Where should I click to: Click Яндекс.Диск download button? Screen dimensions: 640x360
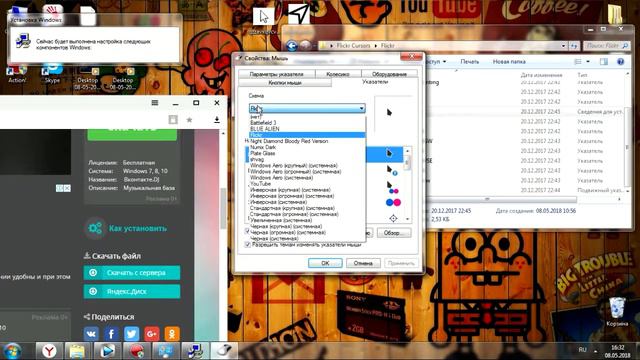click(132, 291)
